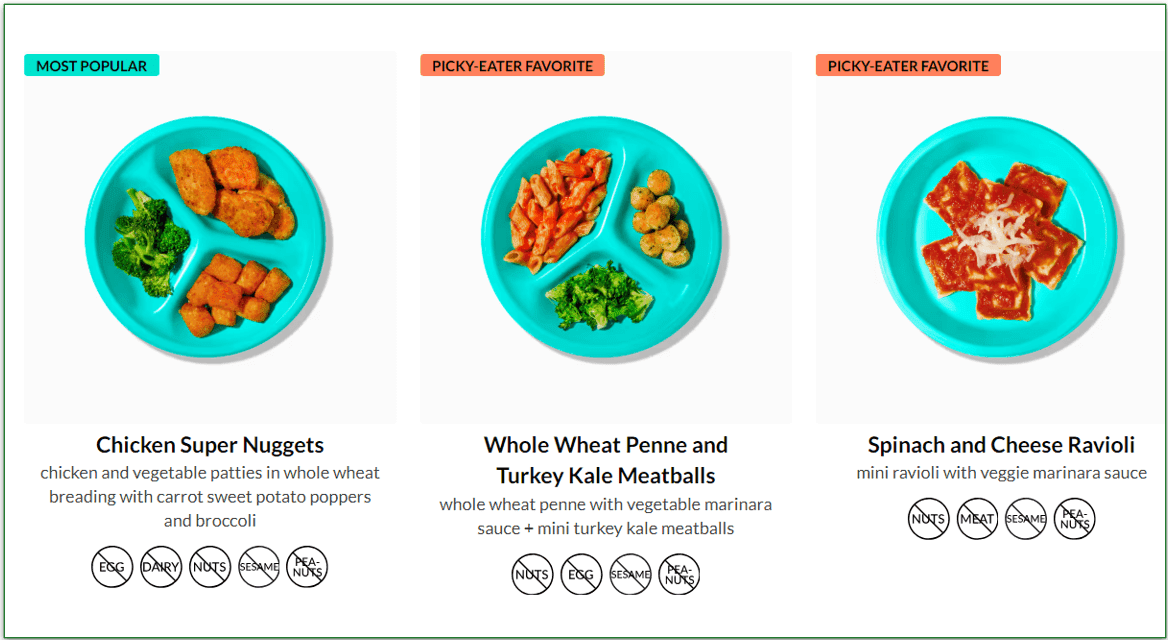Click the Whole Wheat Penne and Turkey Kale Meatballs title
This screenshot has width=1168, height=640.
(x=605, y=460)
